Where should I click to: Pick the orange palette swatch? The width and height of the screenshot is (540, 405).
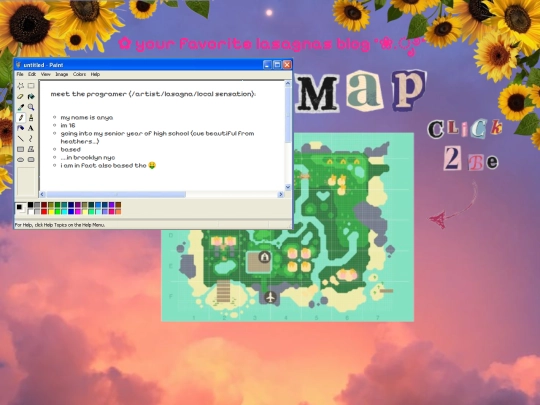[x=118, y=211]
